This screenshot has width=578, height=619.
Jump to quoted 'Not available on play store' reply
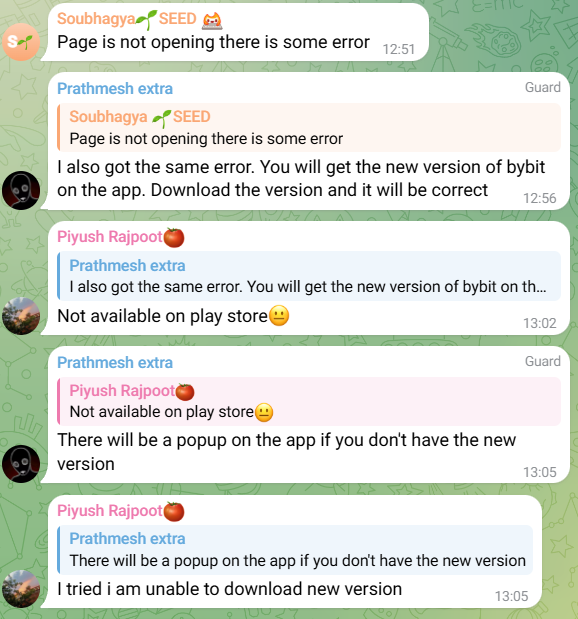[309, 401]
